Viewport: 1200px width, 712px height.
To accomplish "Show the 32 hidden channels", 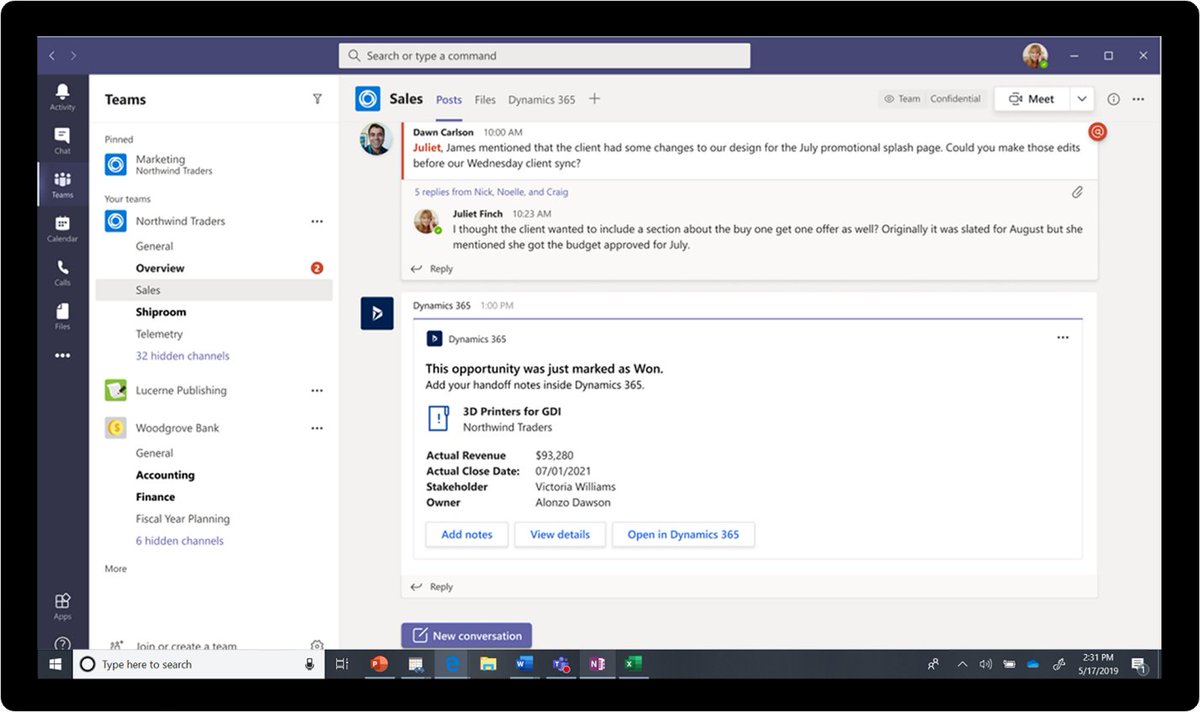I will tap(182, 356).
